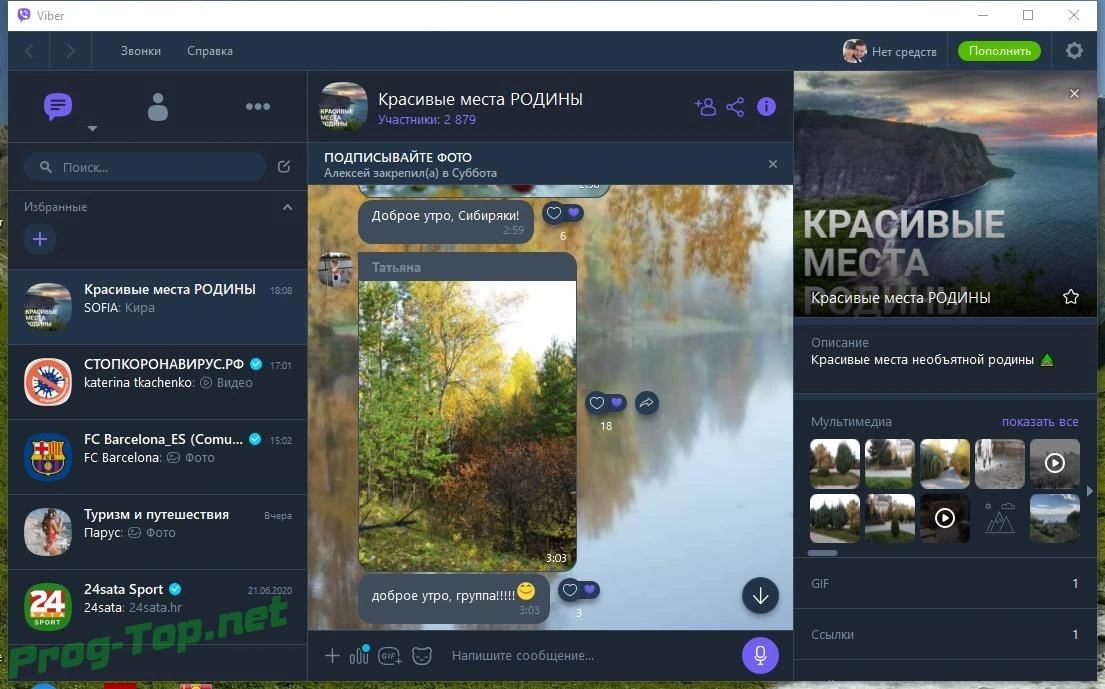
Task: Open settings with the gear icon
Action: pos(1074,51)
